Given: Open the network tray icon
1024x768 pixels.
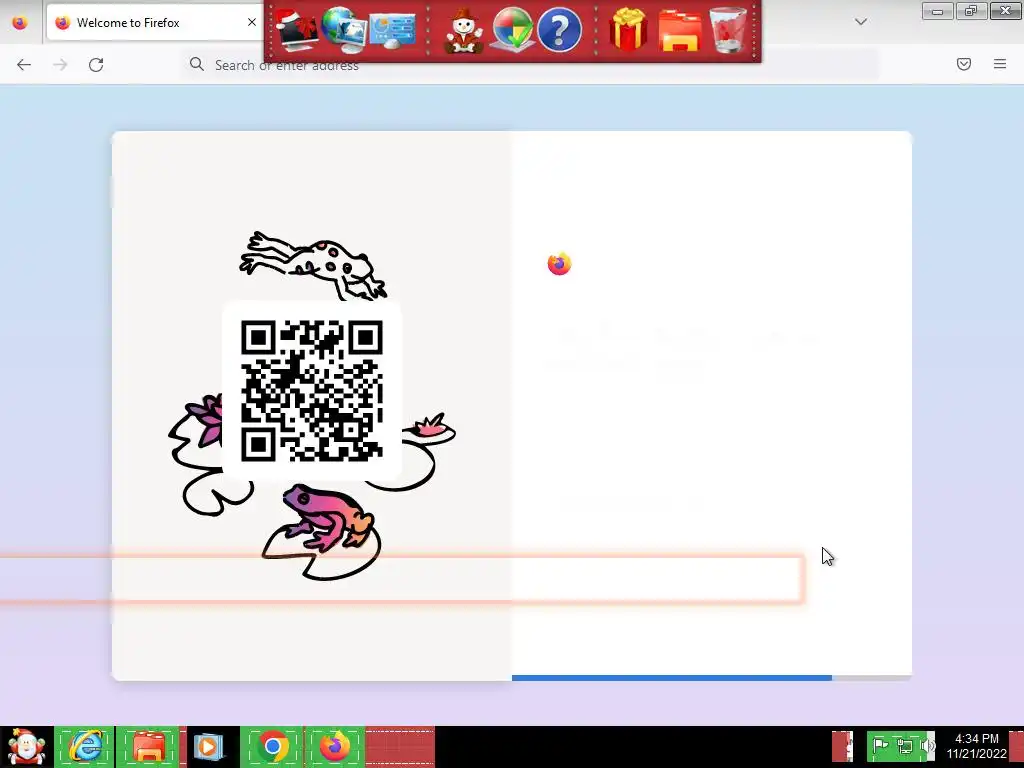Looking at the screenshot, I should 904,746.
